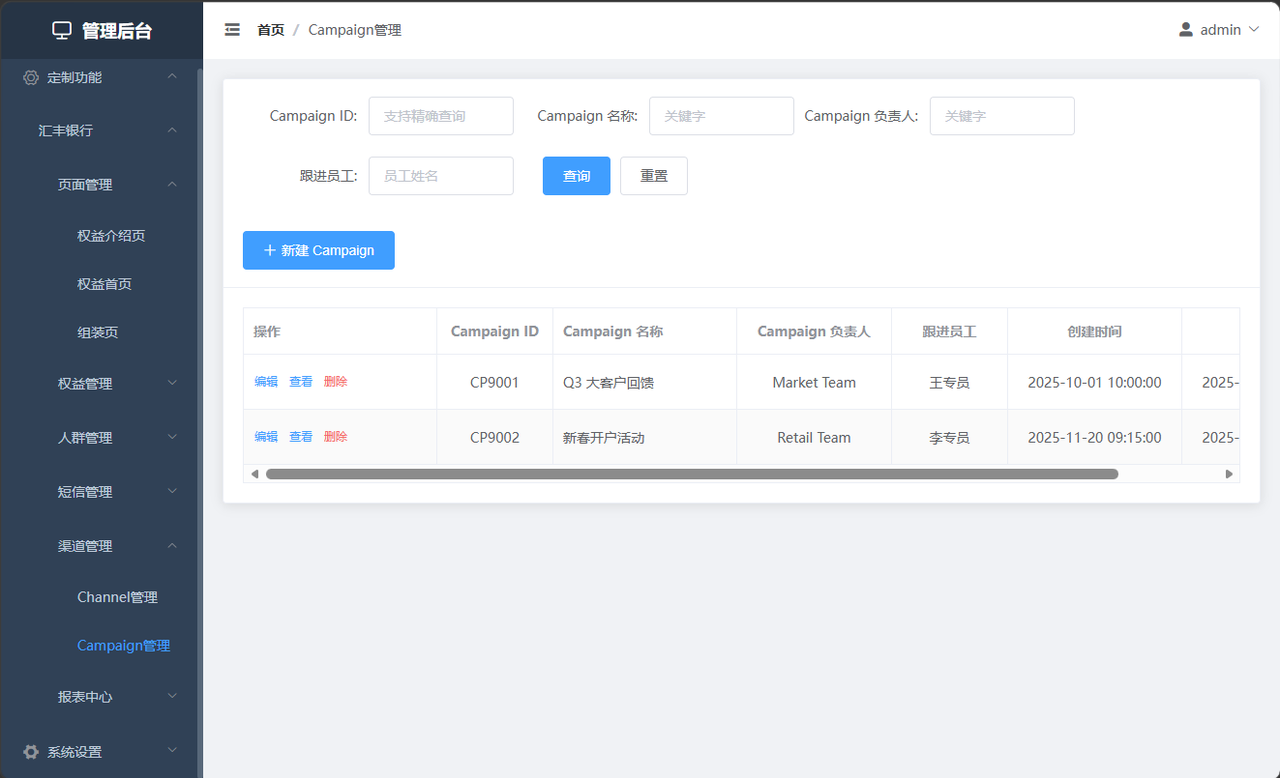Click the 查询 search button

tap(576, 176)
